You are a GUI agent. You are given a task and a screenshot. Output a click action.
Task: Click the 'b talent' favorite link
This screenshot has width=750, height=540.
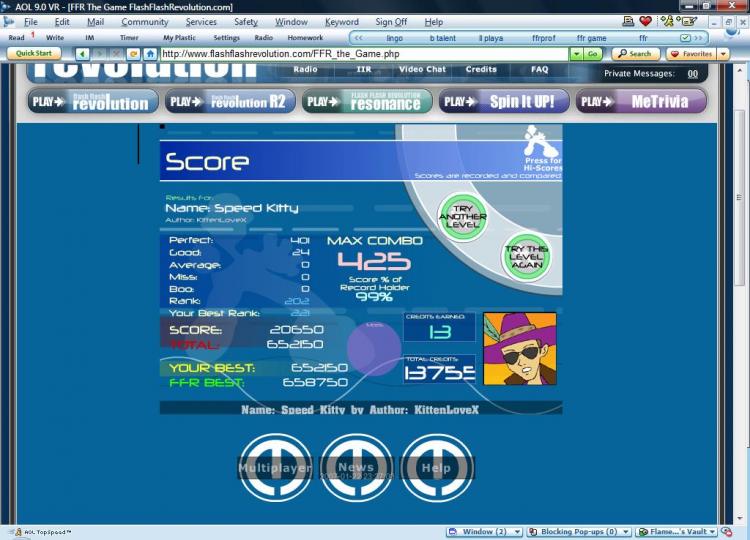[x=442, y=38]
